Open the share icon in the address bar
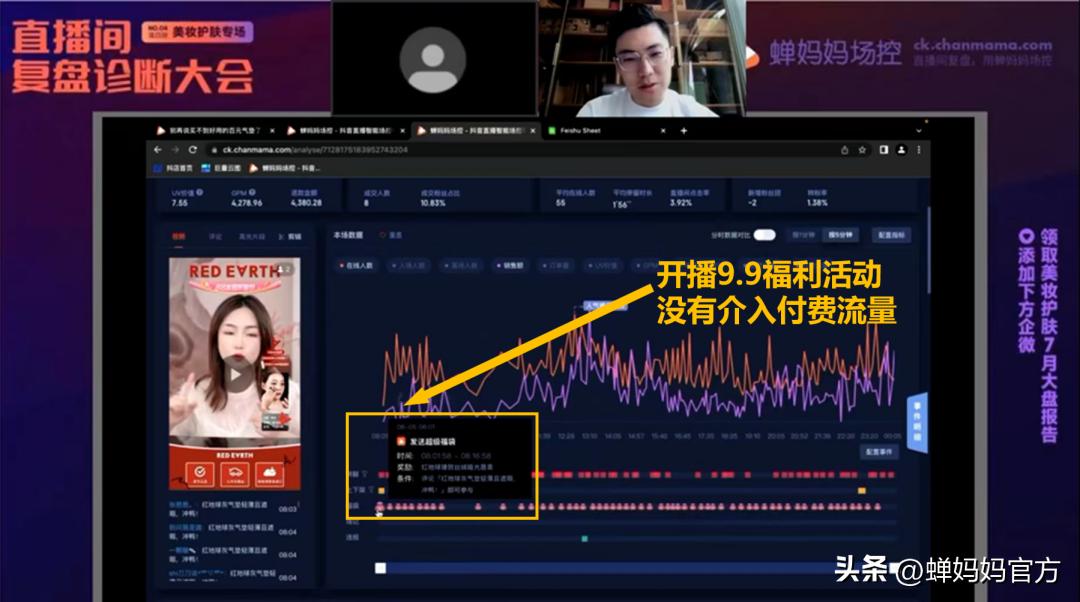This screenshot has width=1080, height=602. pyautogui.click(x=844, y=149)
